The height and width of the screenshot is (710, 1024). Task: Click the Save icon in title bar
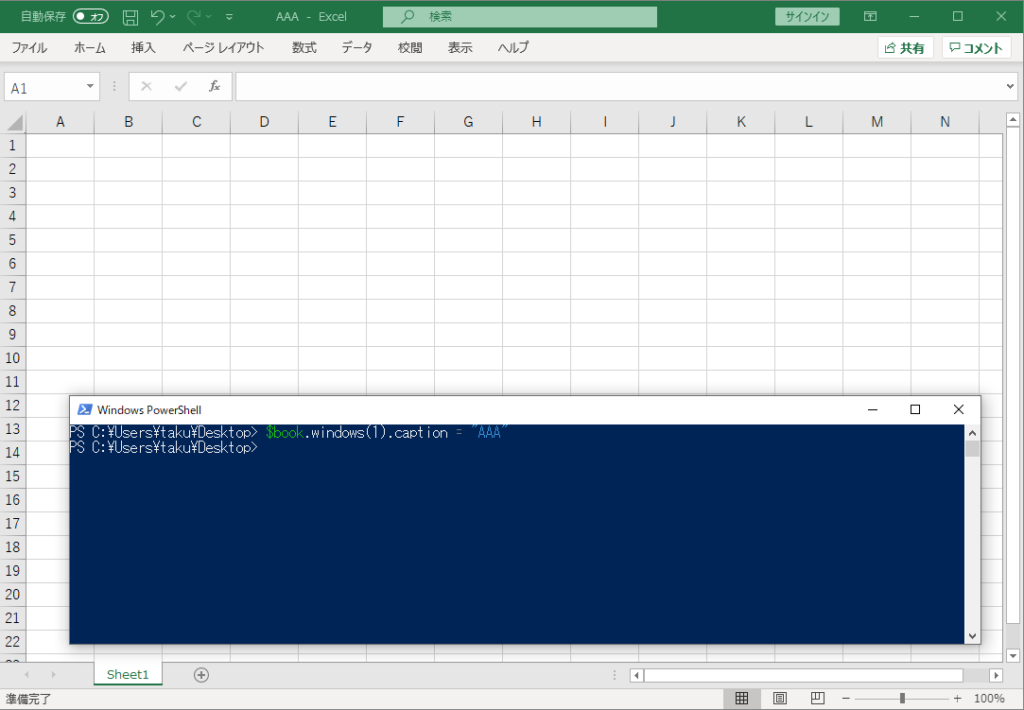point(130,17)
